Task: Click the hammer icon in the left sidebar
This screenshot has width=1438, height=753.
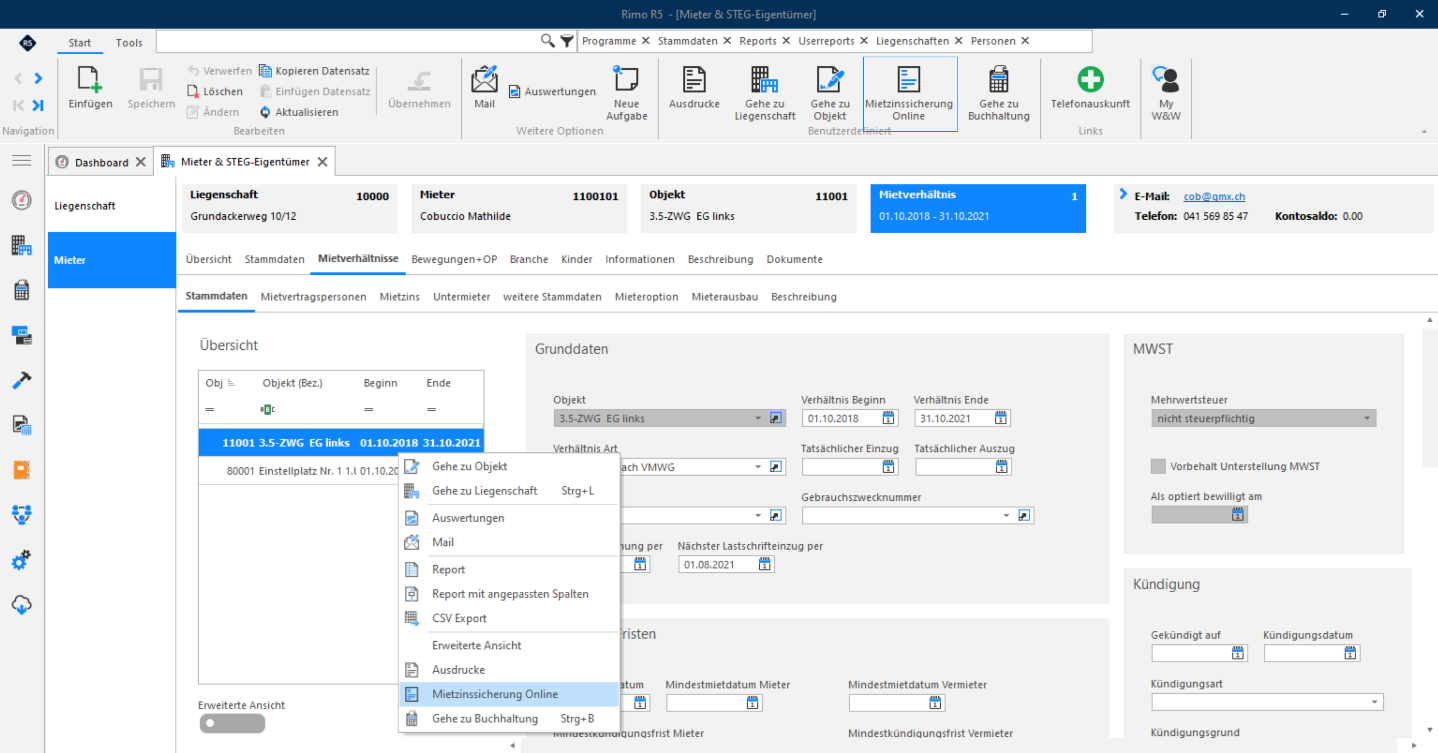Action: (x=21, y=380)
